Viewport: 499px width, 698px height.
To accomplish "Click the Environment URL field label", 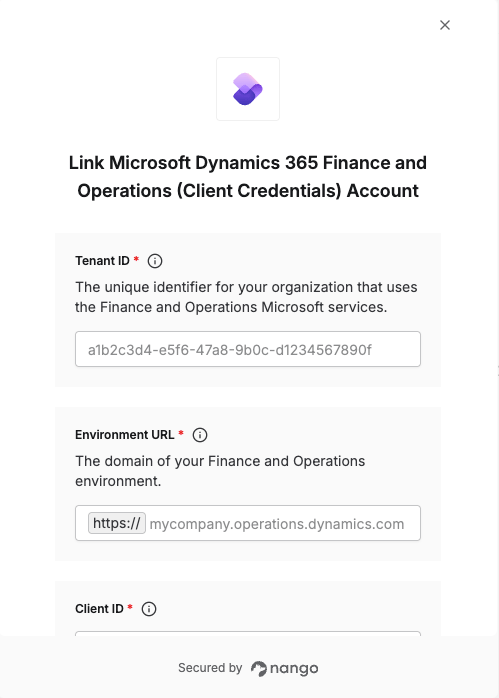I will 125,435.
